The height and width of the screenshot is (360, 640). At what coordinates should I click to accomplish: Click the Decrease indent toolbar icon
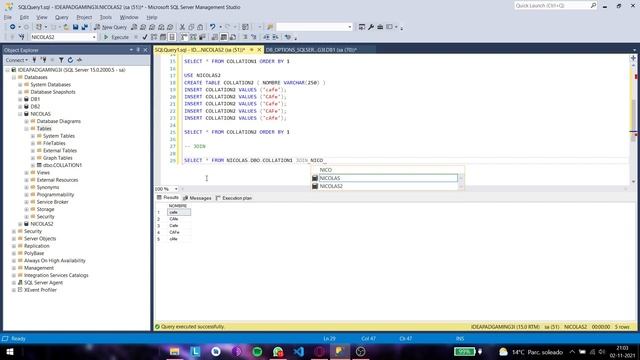pos(266,37)
